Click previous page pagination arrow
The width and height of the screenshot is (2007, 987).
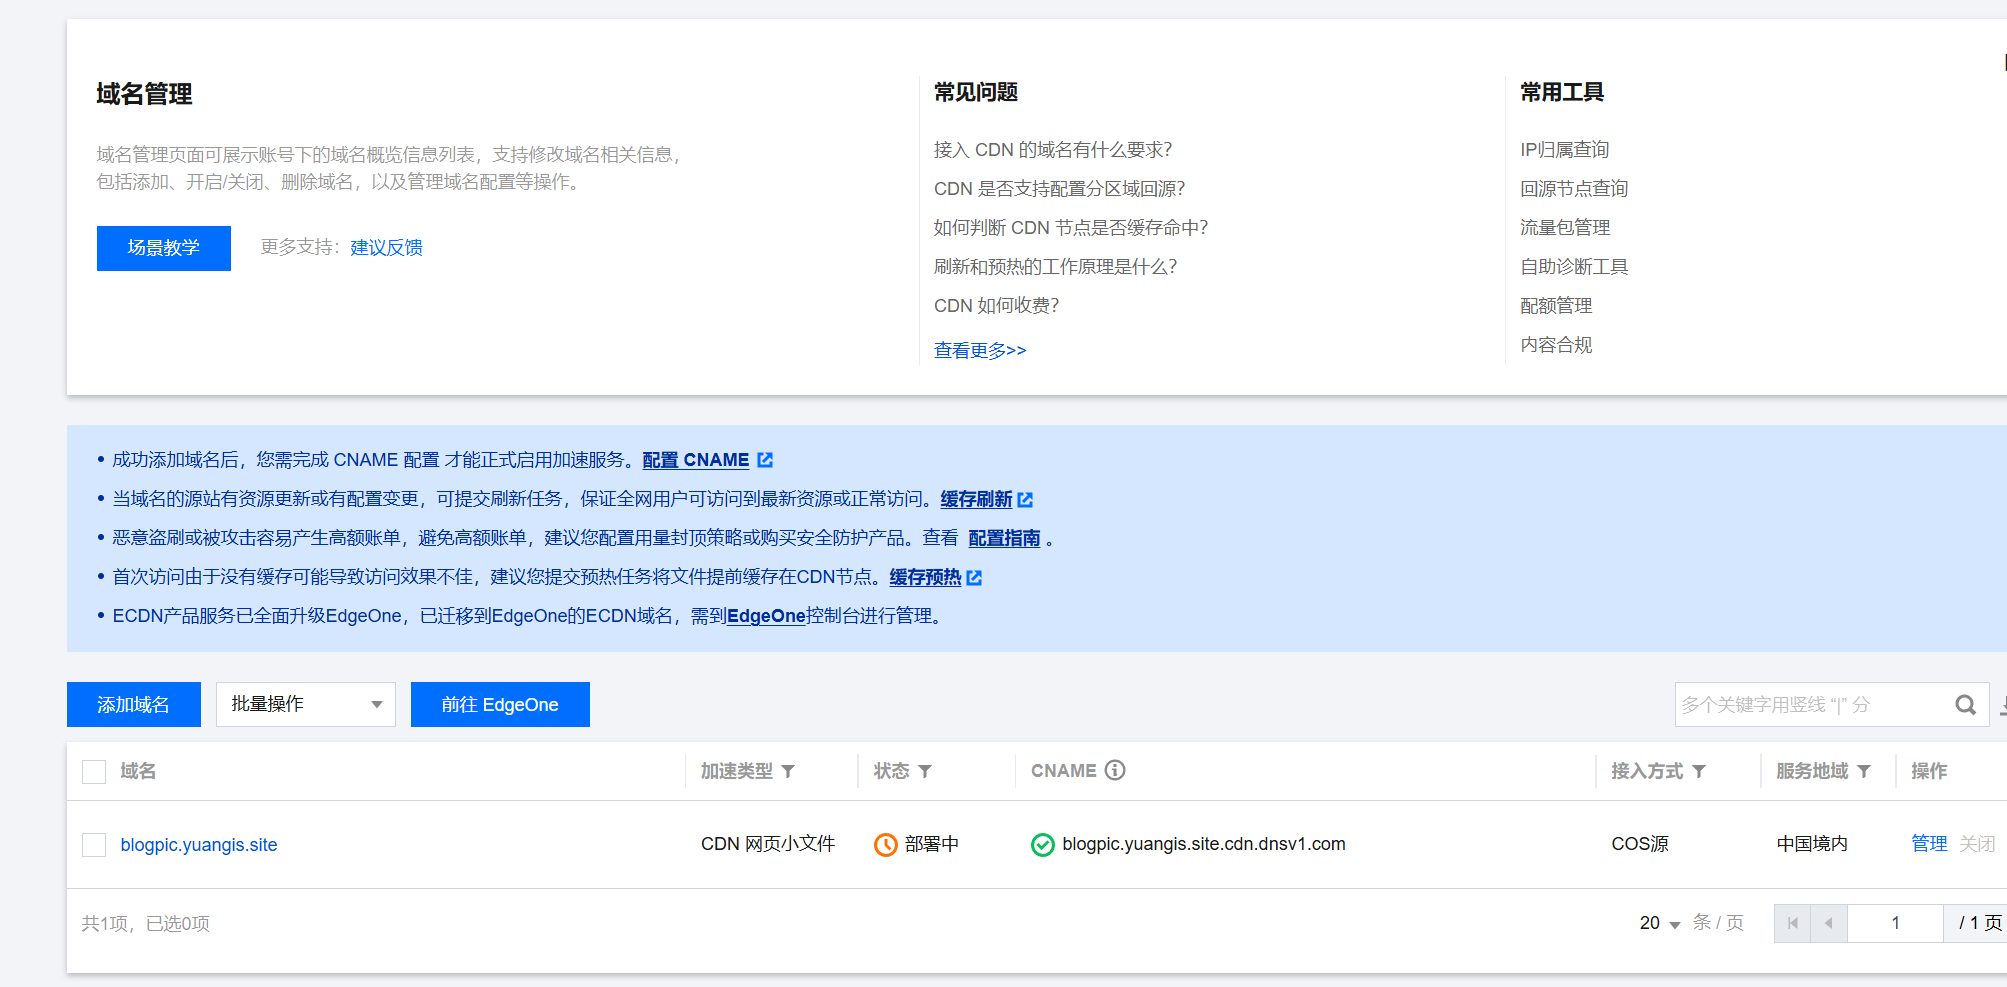(1829, 923)
